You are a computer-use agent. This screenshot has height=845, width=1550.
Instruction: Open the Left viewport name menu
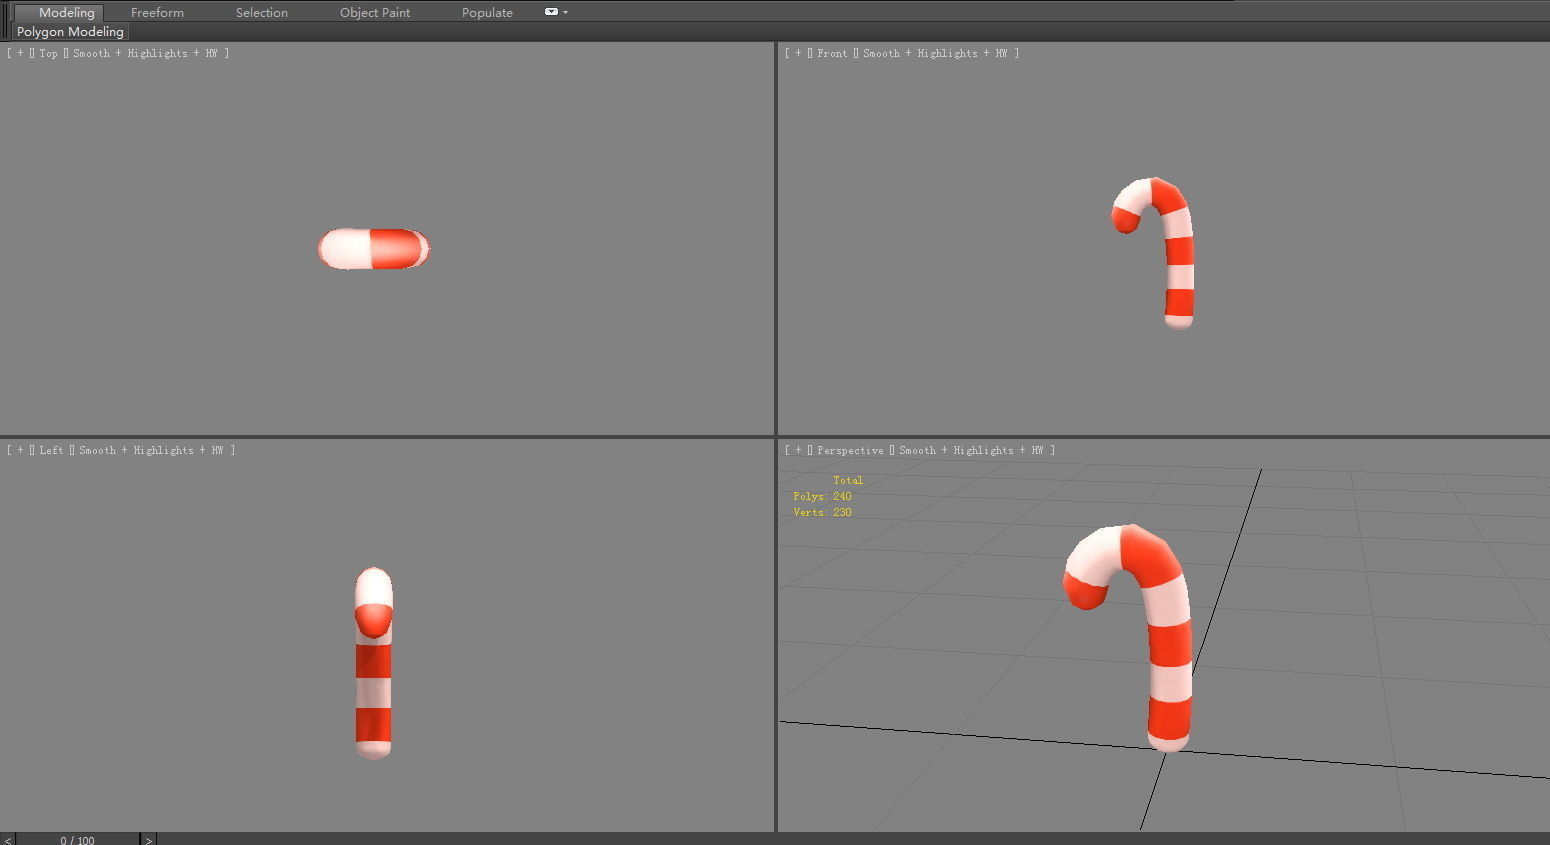[50, 450]
